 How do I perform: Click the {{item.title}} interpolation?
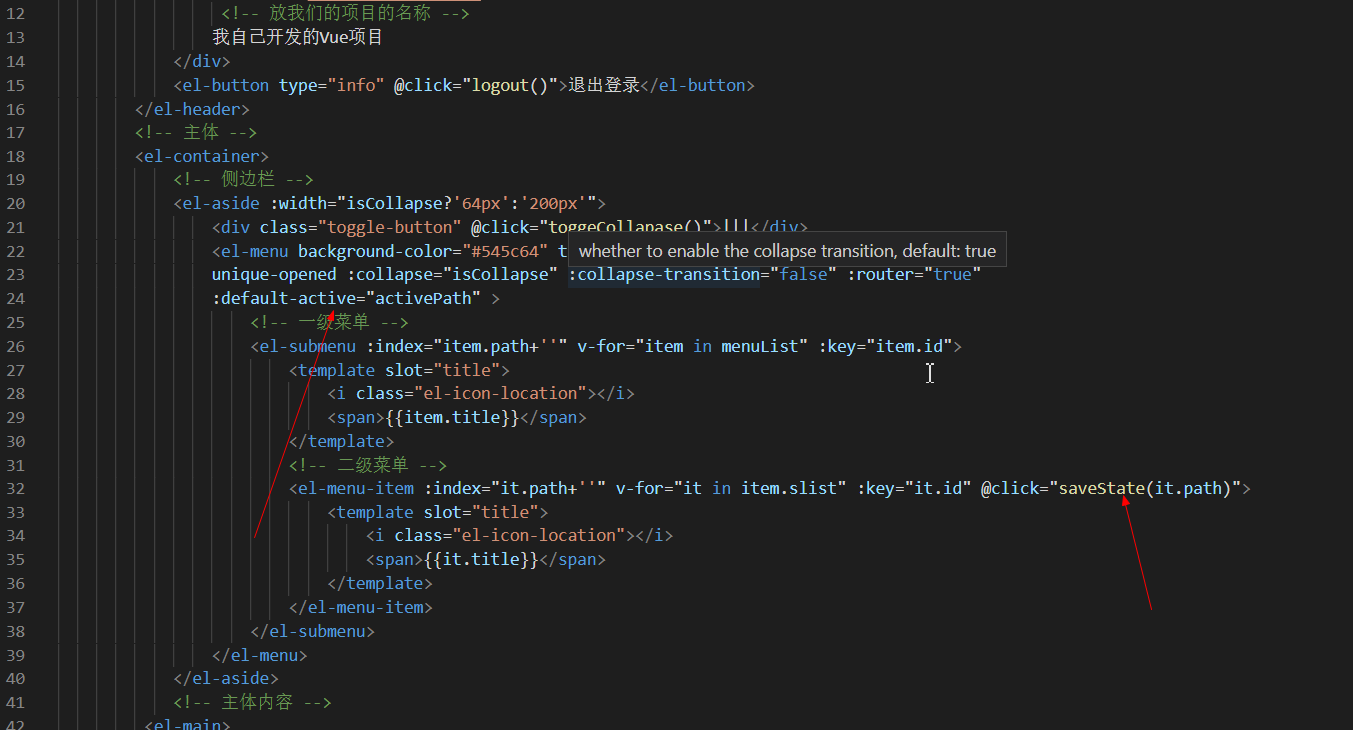tap(452, 417)
